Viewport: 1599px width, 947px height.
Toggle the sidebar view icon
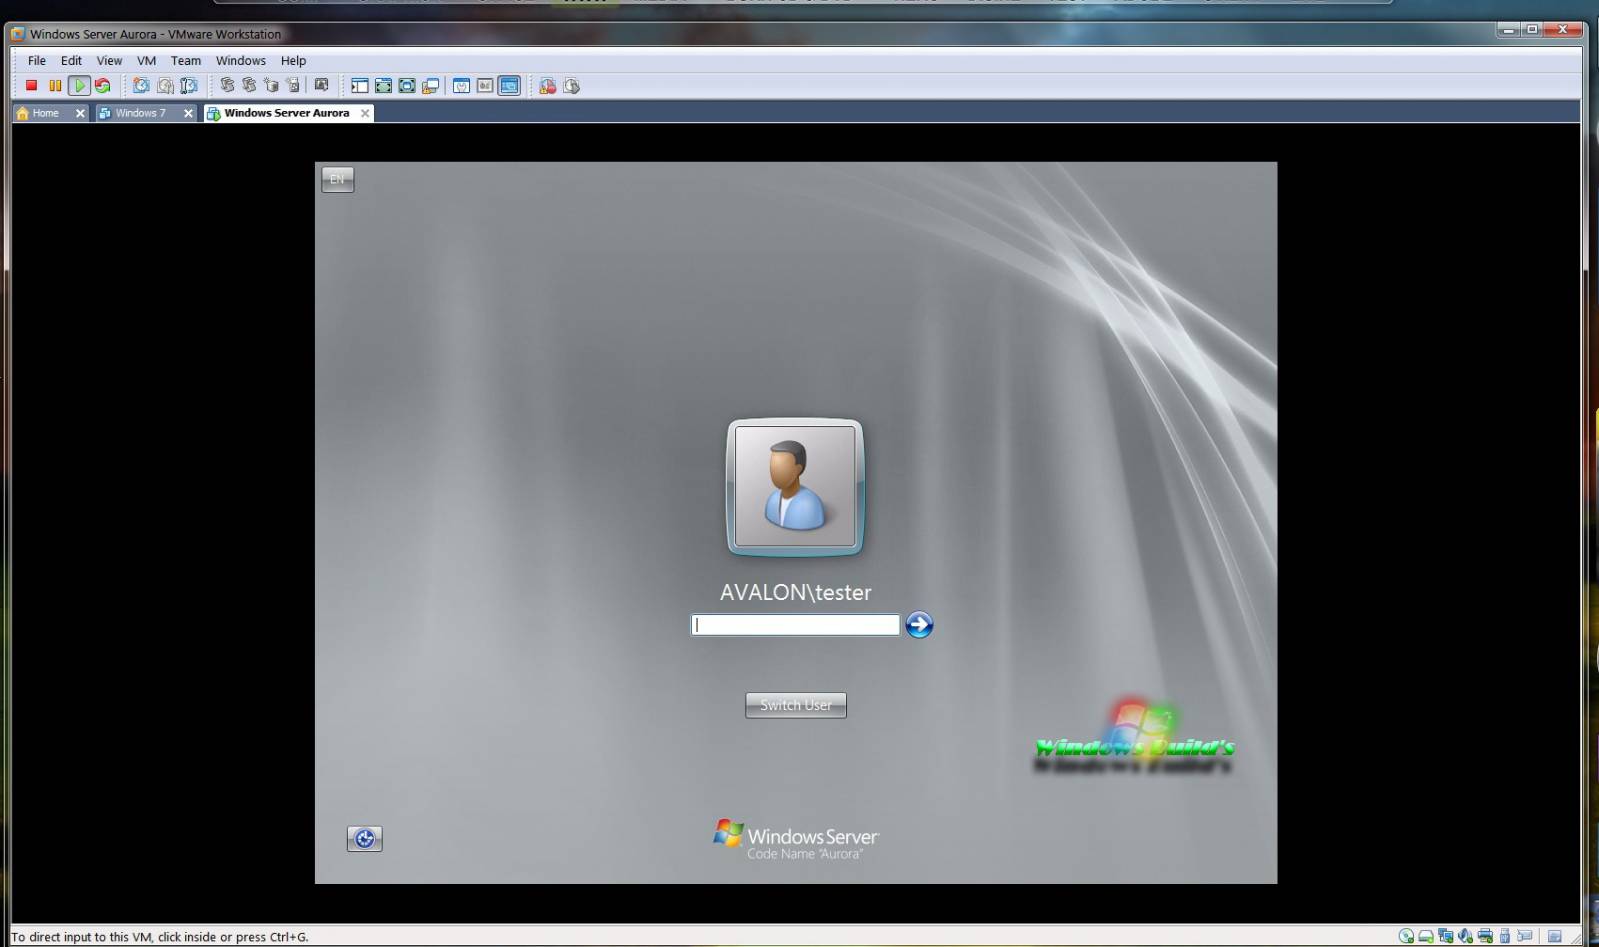[x=360, y=86]
